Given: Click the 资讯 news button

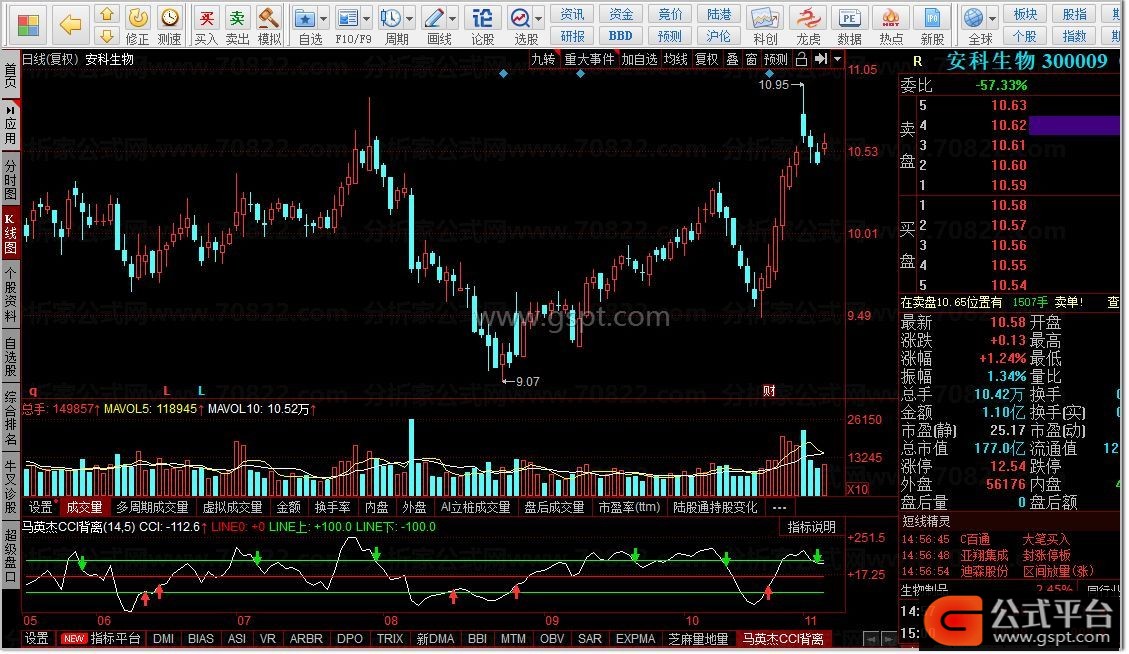Looking at the screenshot, I should [572, 14].
